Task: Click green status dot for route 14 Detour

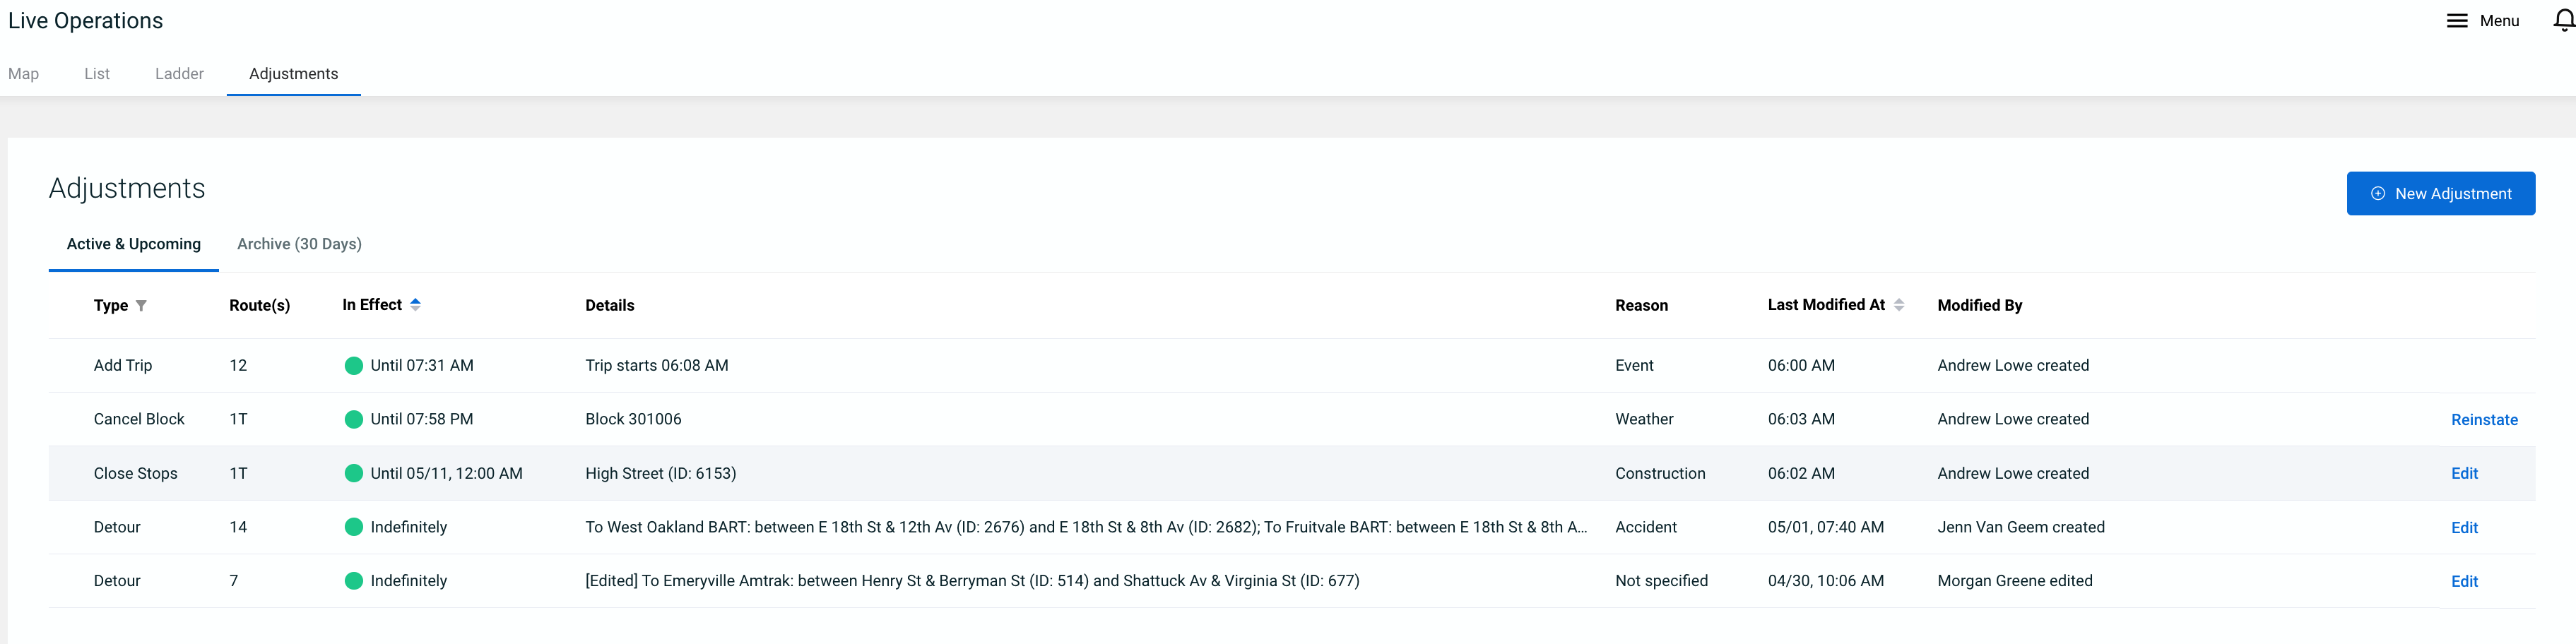Action: [x=353, y=528]
